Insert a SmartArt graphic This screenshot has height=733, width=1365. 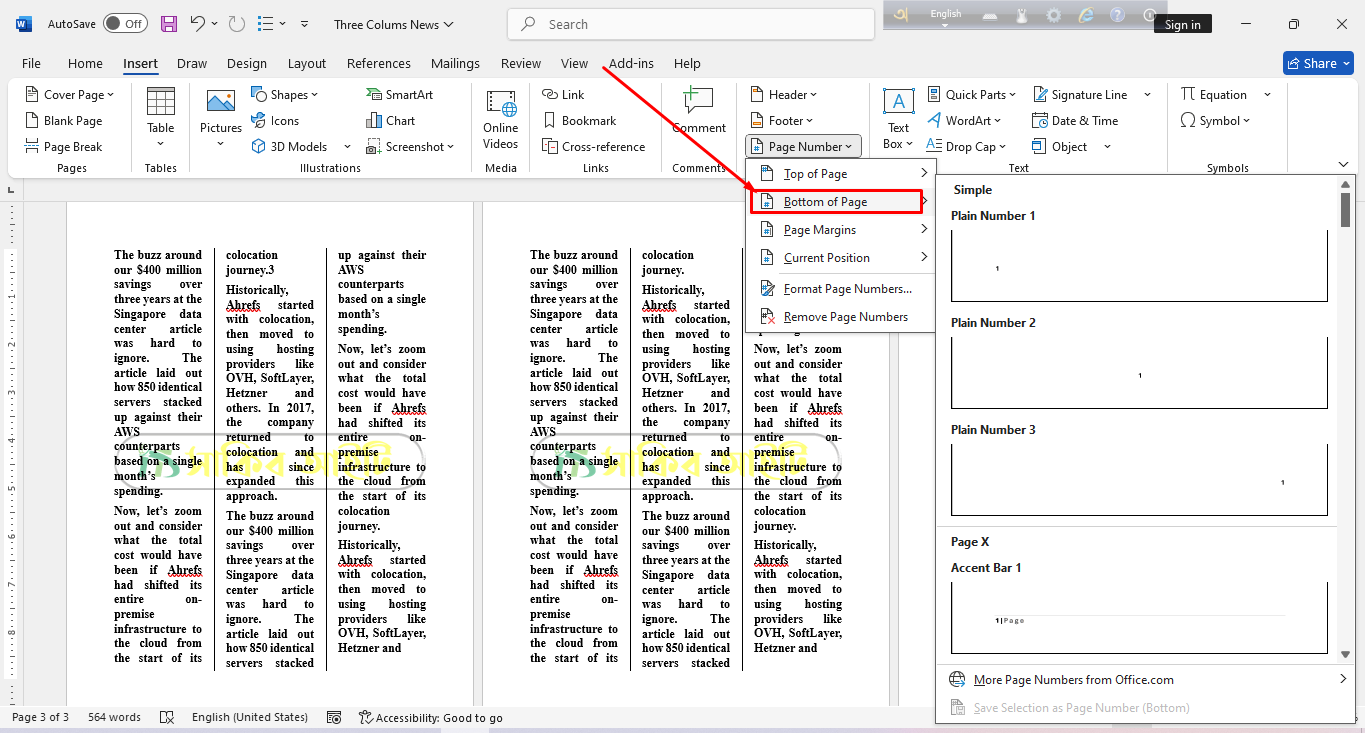400,95
